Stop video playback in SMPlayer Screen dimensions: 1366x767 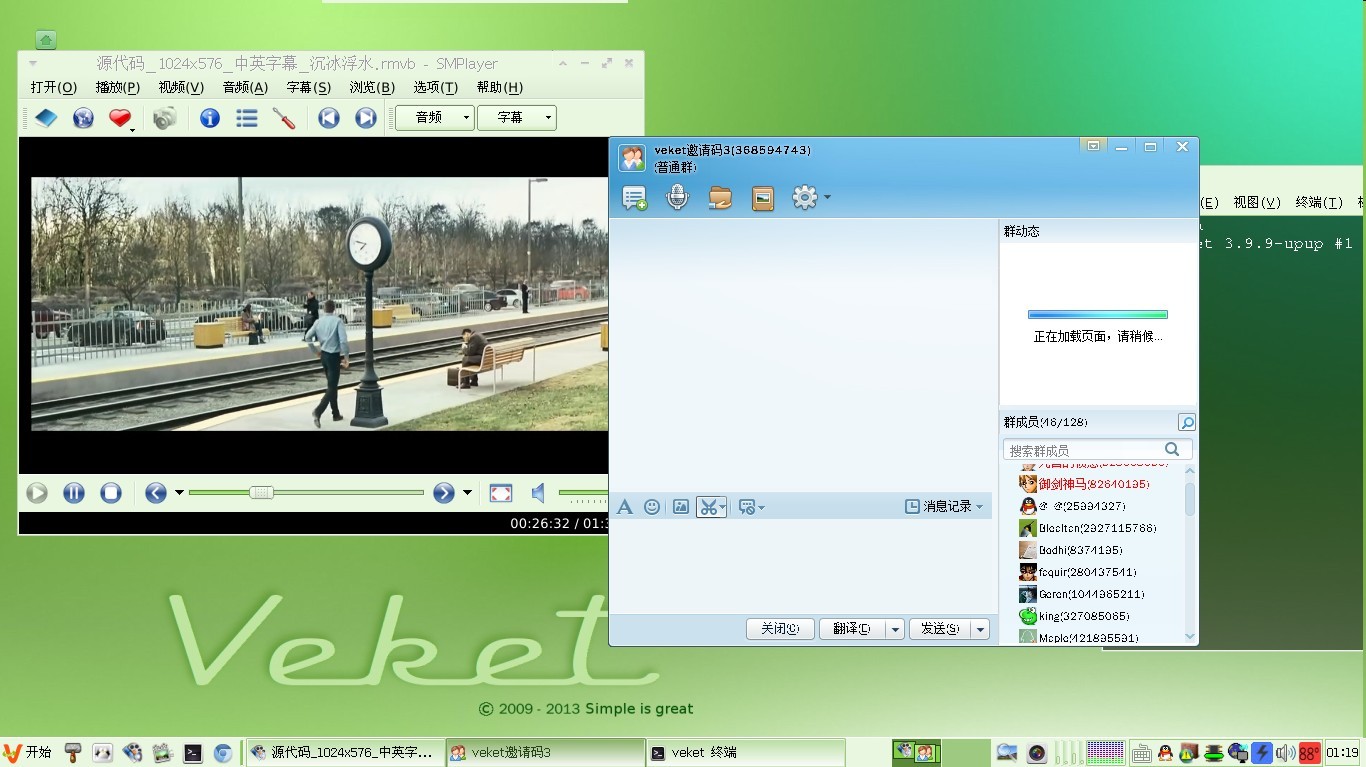[x=111, y=493]
